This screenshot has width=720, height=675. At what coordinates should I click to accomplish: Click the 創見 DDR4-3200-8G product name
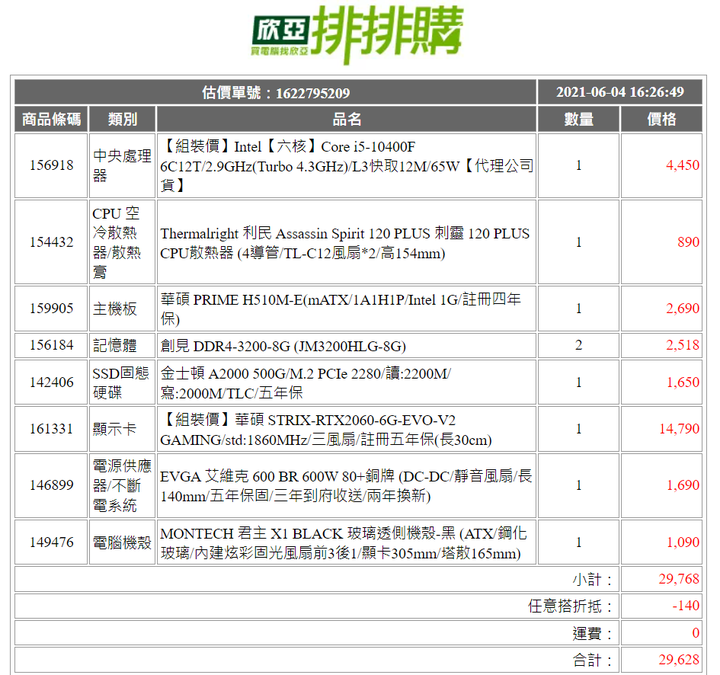283,346
